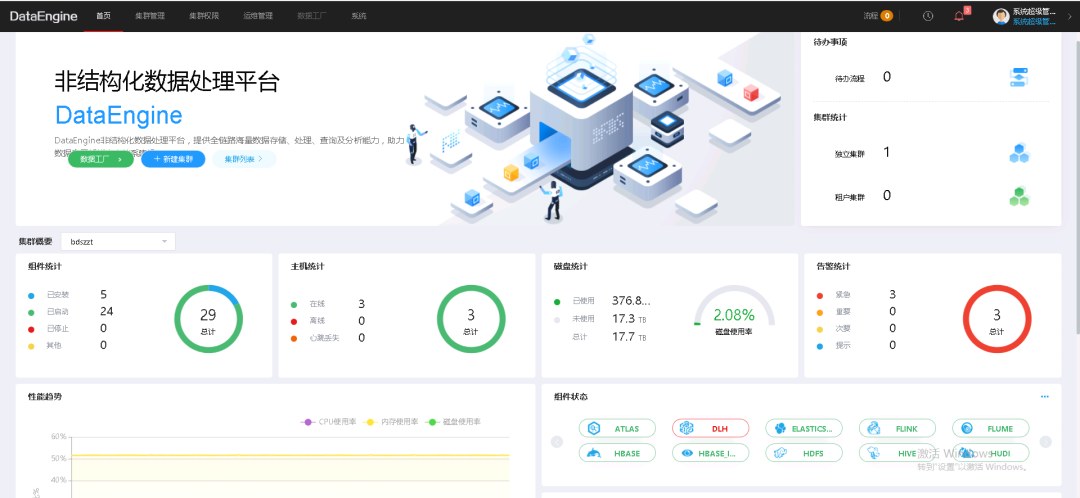1080x498 pixels.
Task: Click the 集群列表 button
Action: click(244, 159)
